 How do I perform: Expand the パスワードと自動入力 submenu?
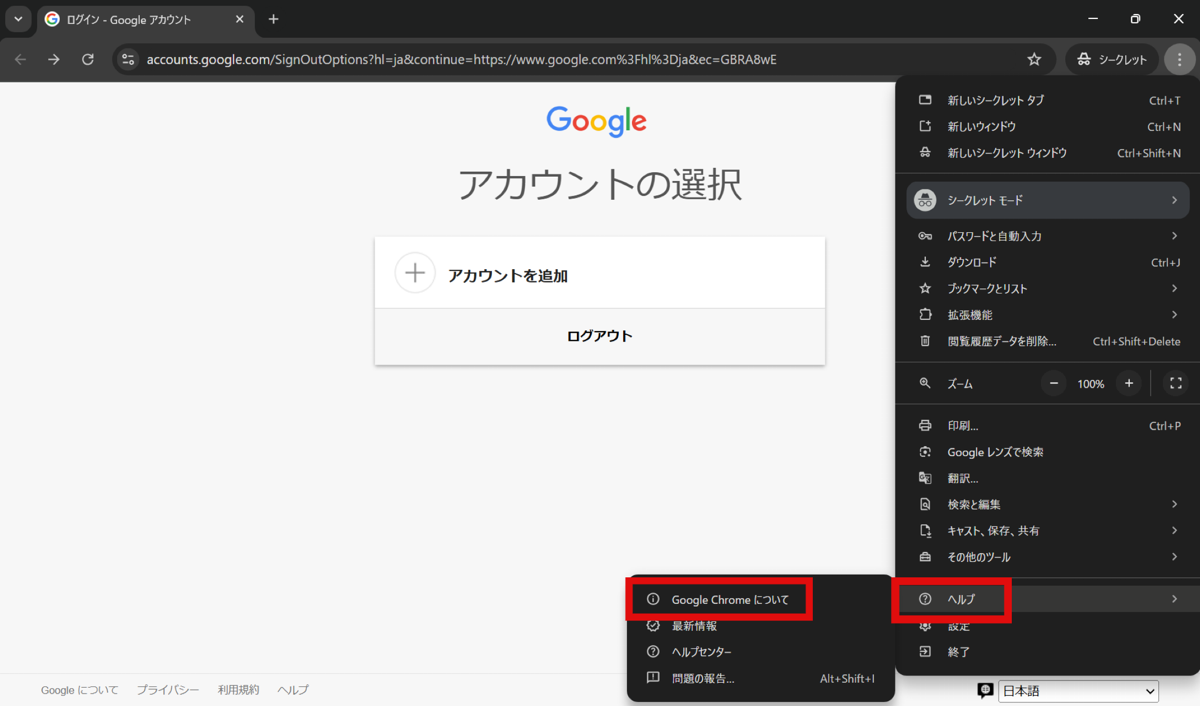point(1047,236)
